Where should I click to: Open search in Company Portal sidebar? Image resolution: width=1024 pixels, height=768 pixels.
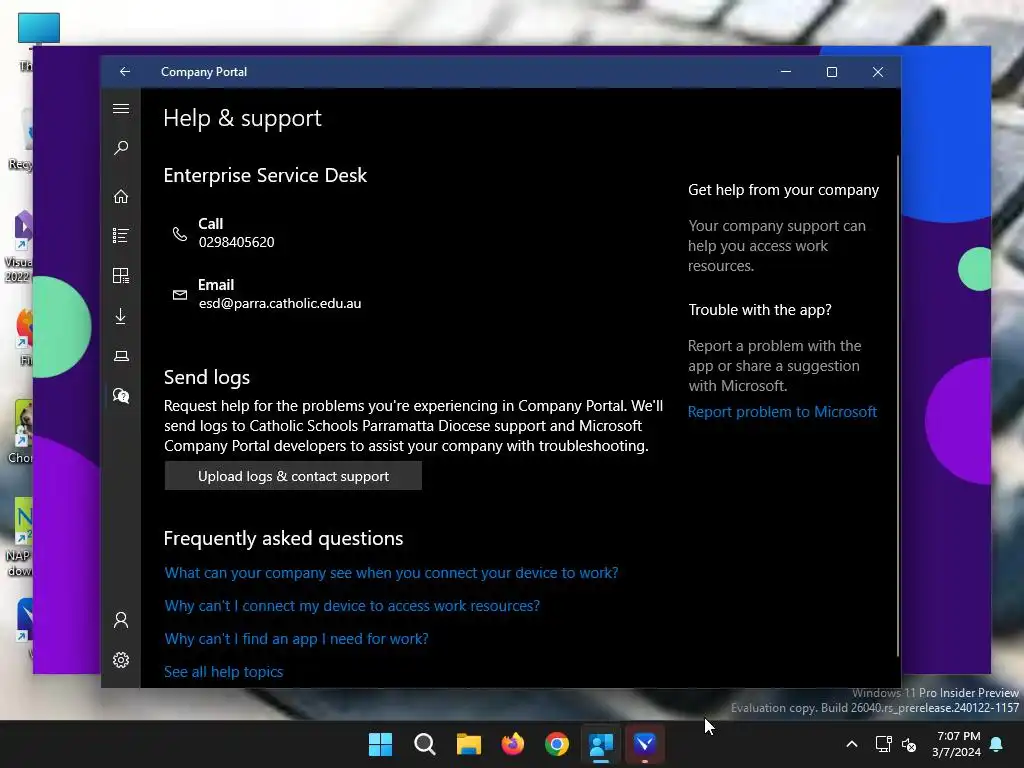tap(121, 148)
